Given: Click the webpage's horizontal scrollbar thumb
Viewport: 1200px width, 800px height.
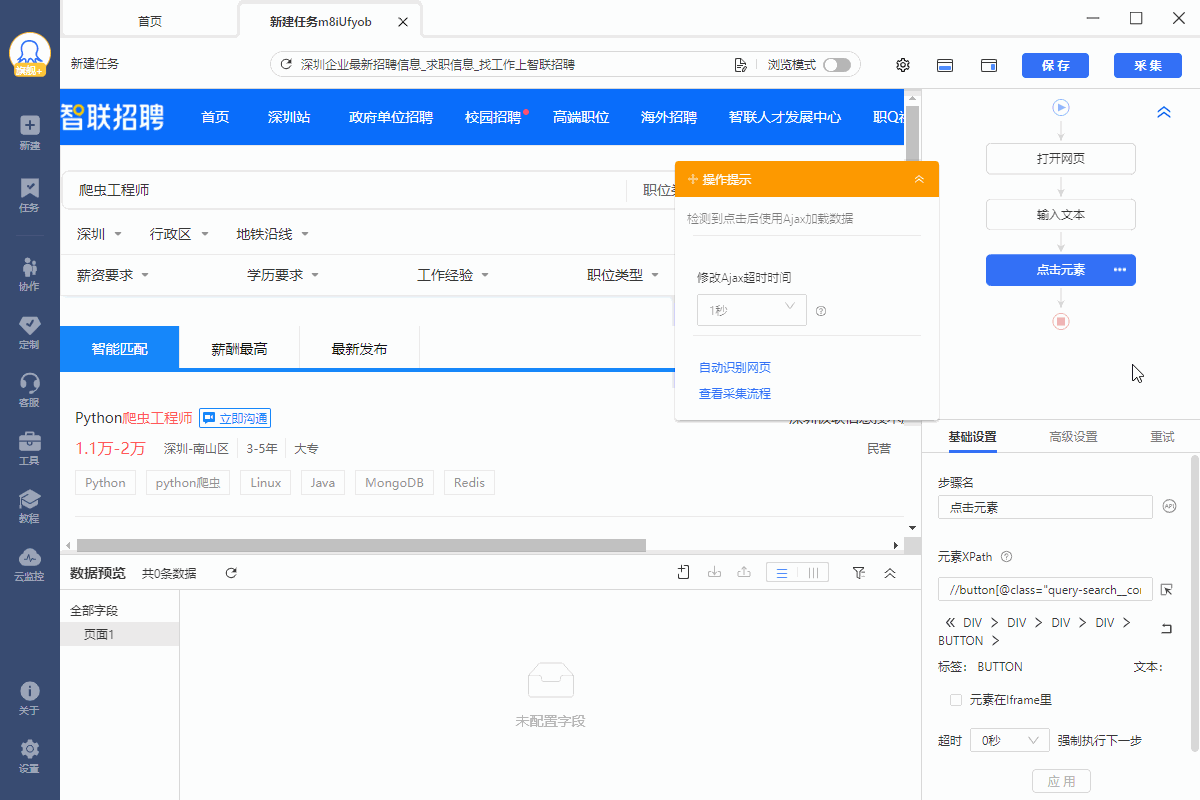Looking at the screenshot, I should click(359, 545).
